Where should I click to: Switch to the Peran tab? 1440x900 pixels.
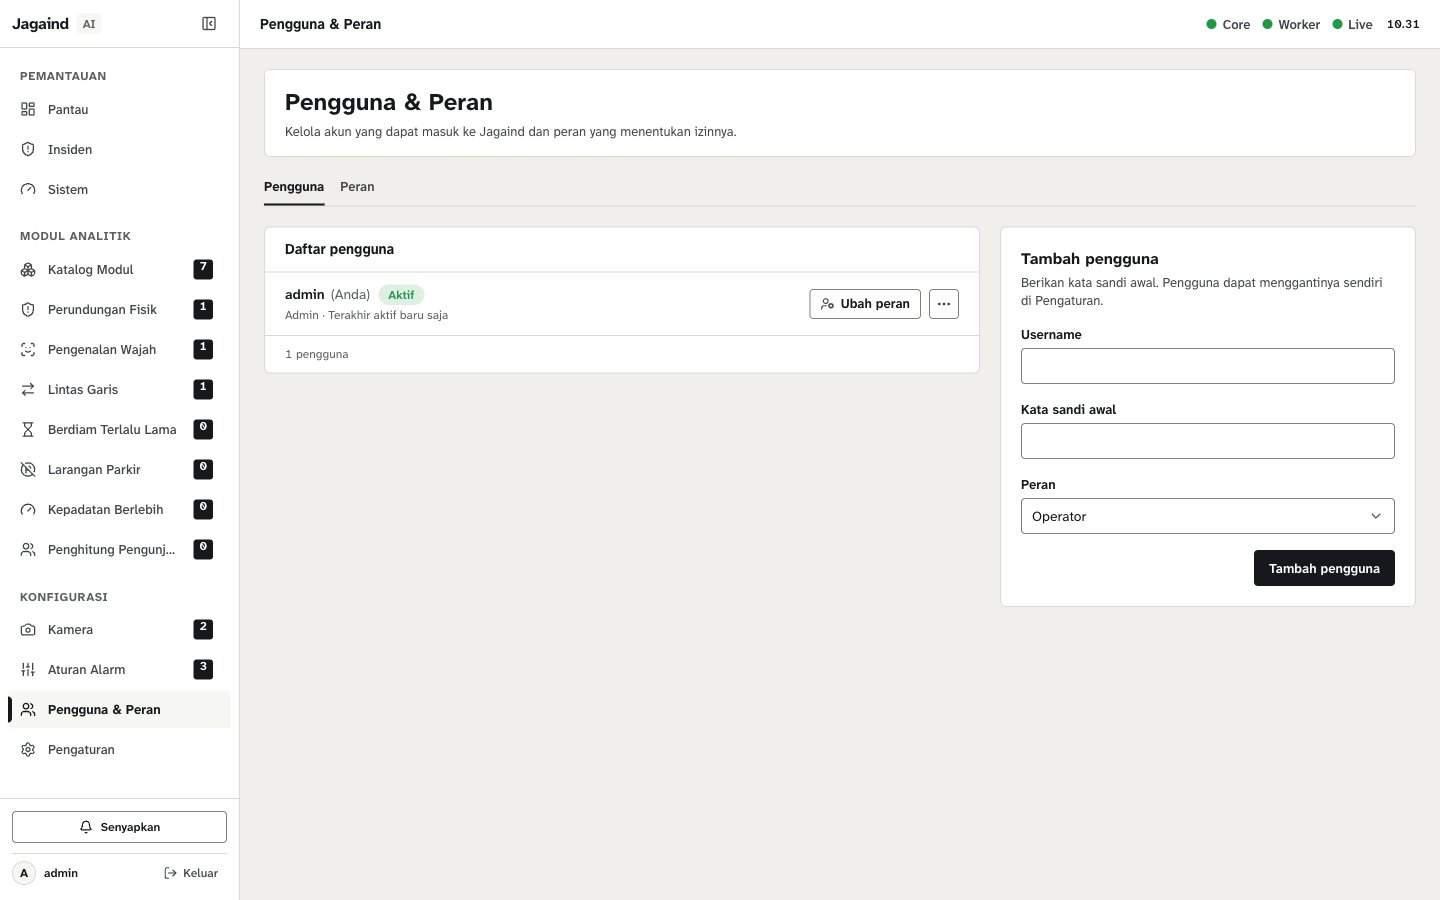click(x=357, y=187)
